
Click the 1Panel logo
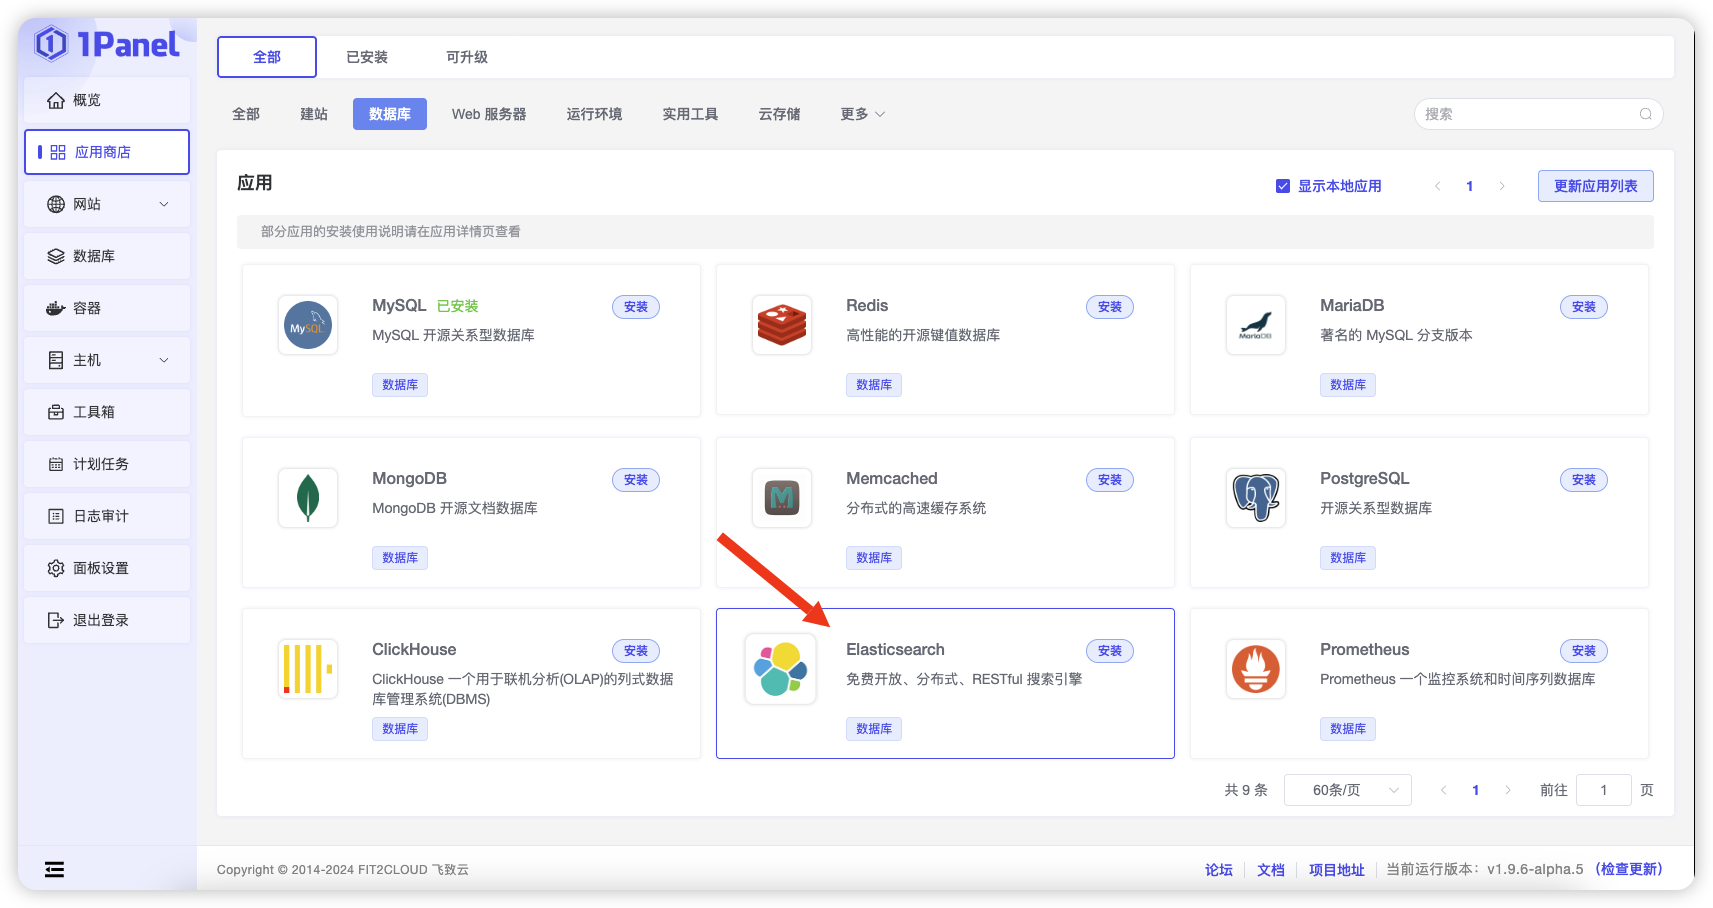pyautogui.click(x=106, y=44)
